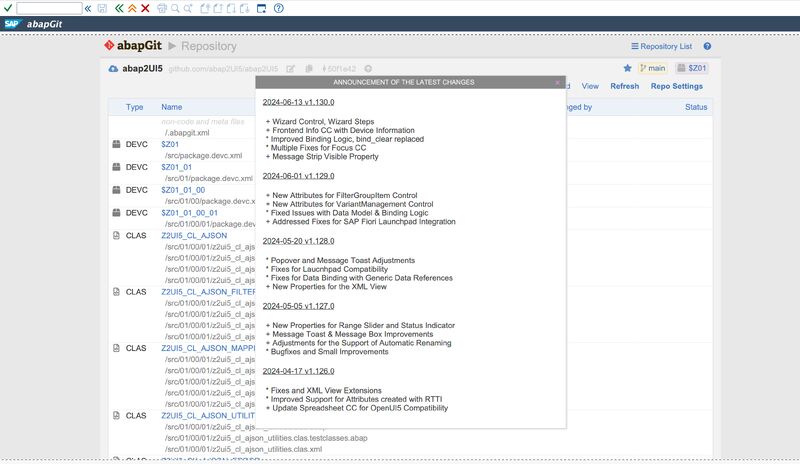The image size is (800, 464).
Task: Click the Next Page icon
Action: point(231,8)
